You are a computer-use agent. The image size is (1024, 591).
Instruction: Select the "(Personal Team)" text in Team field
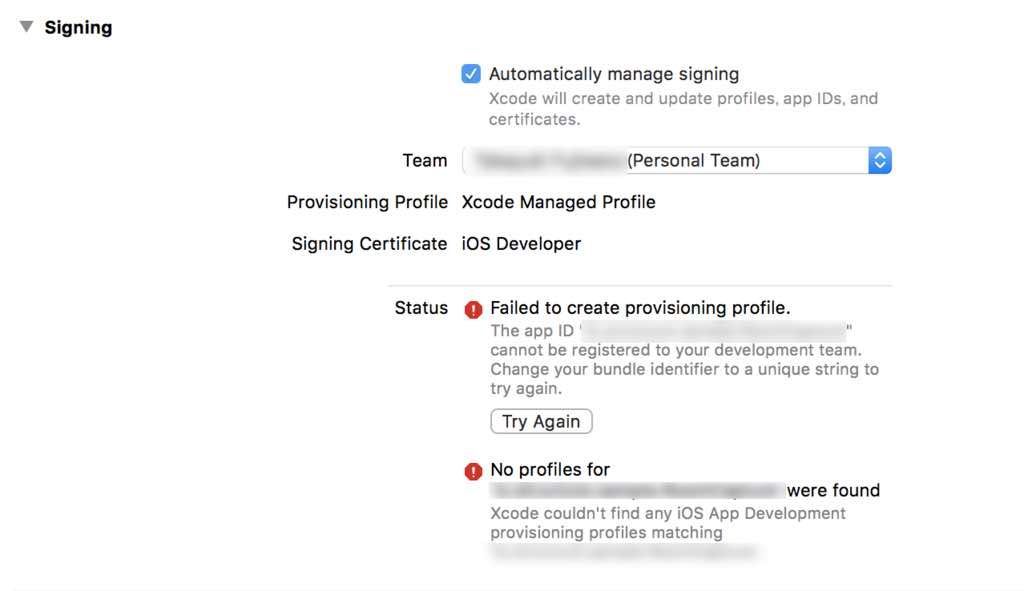693,160
